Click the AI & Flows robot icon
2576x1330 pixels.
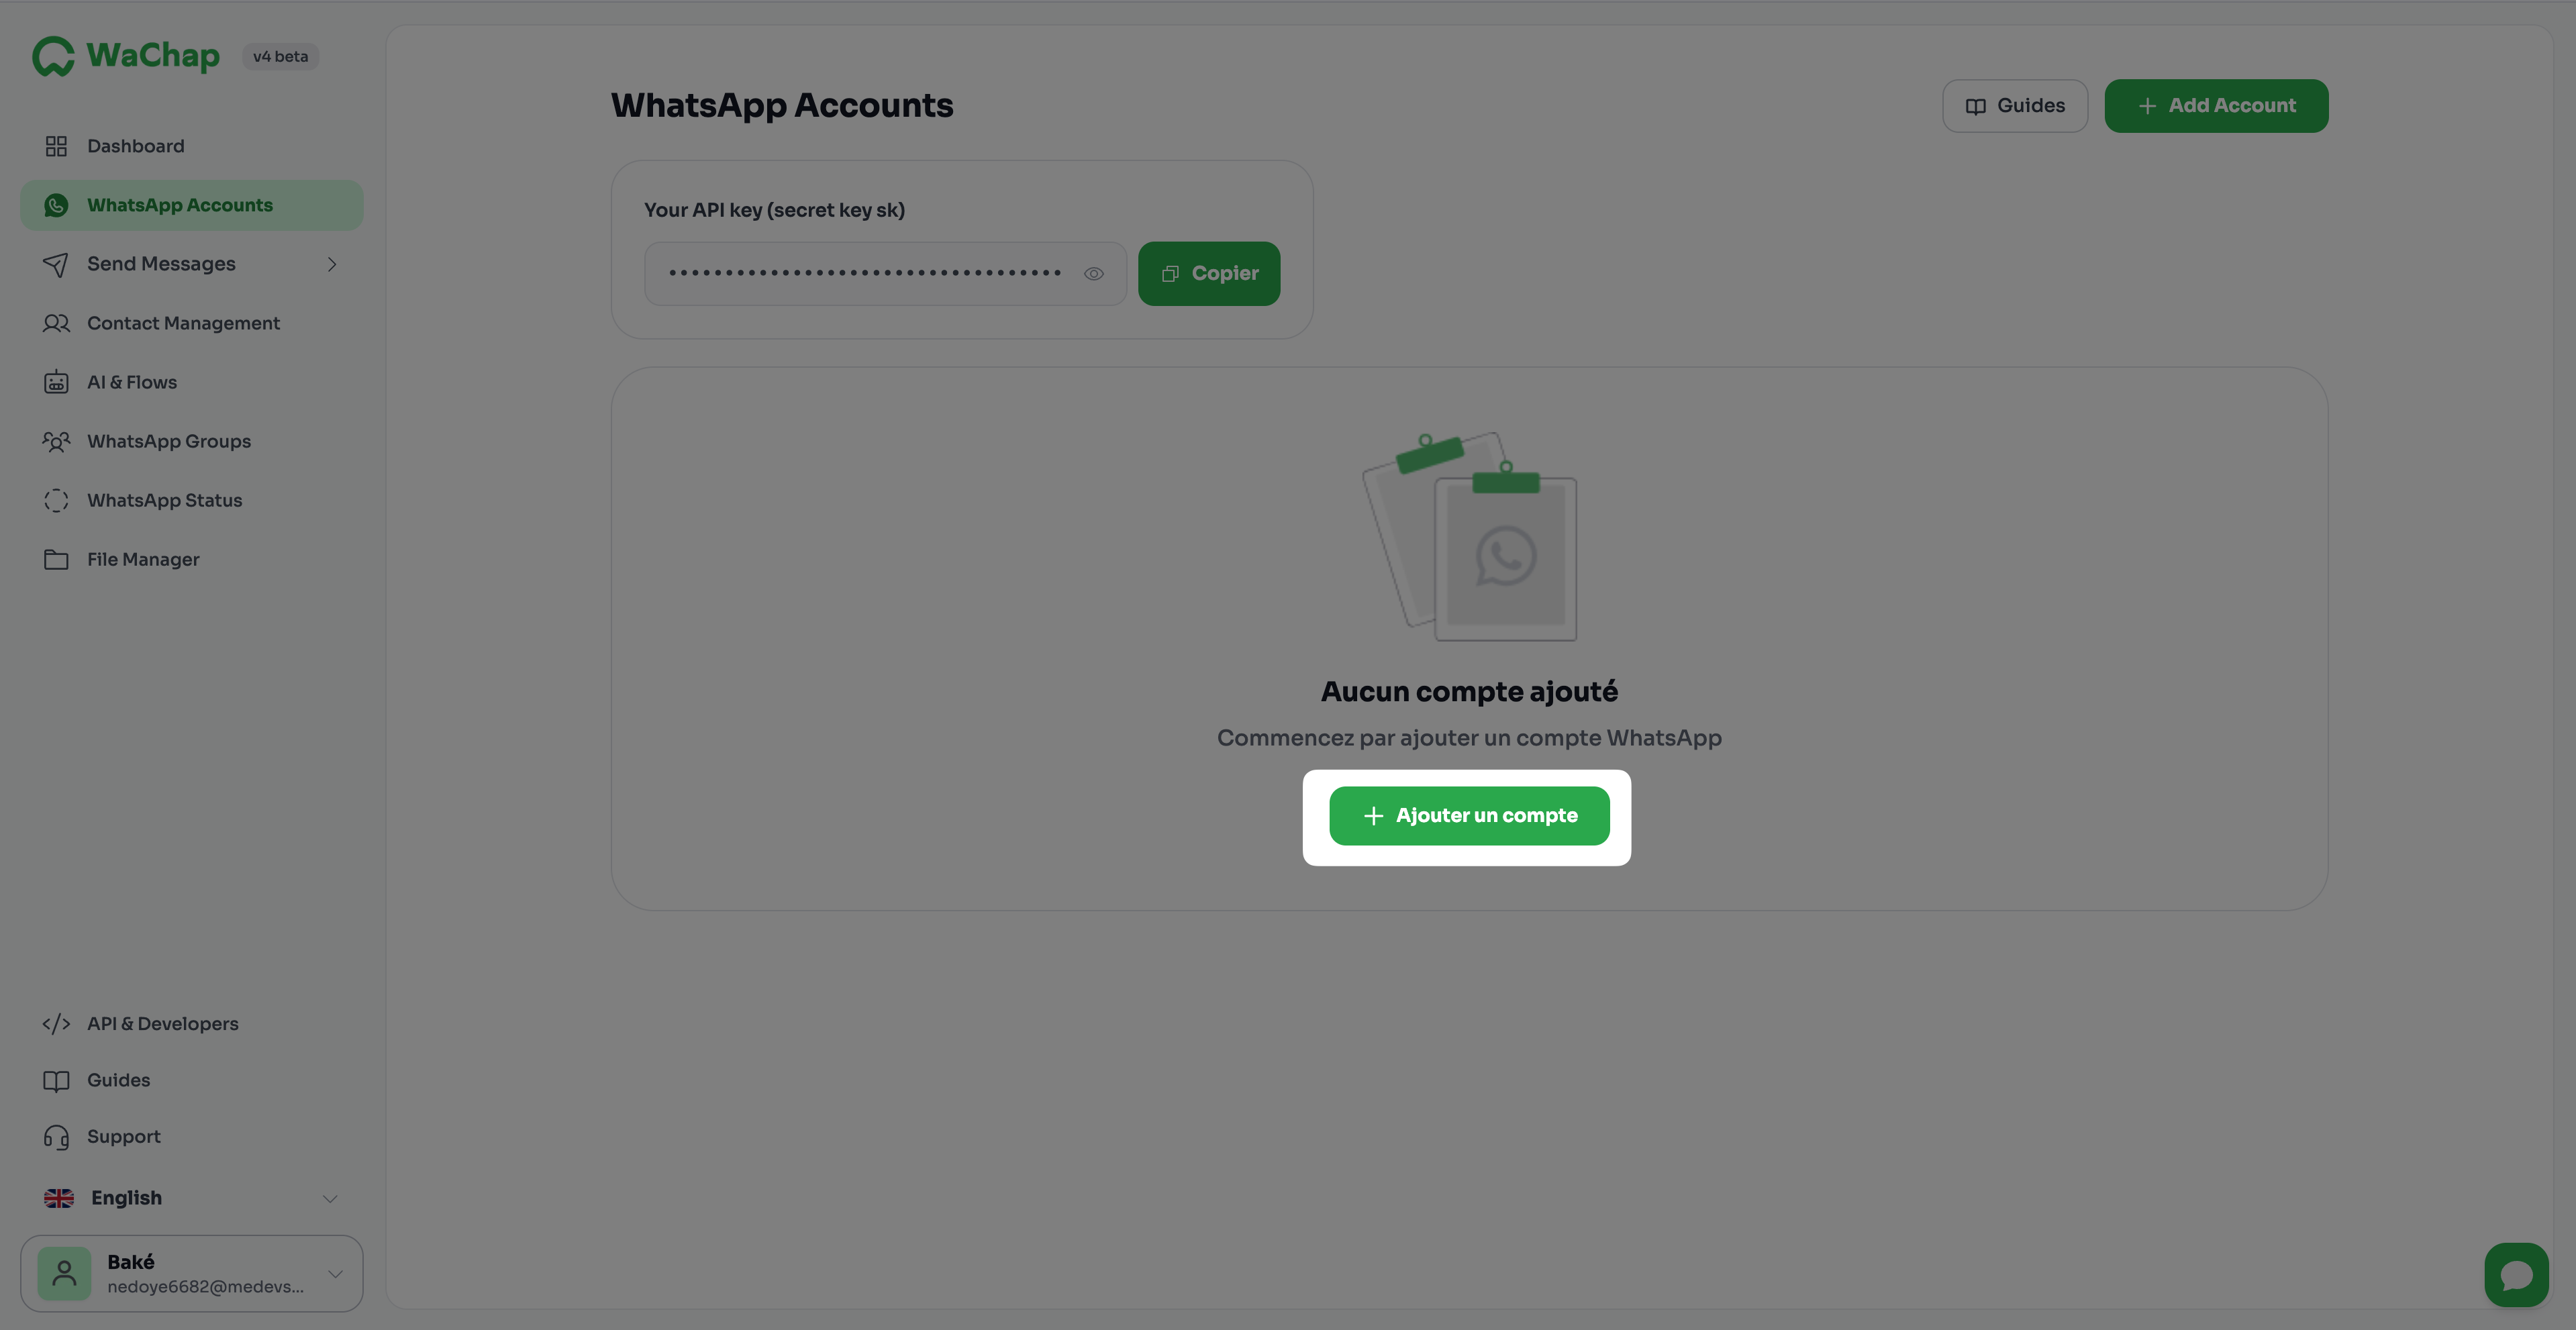(x=56, y=382)
